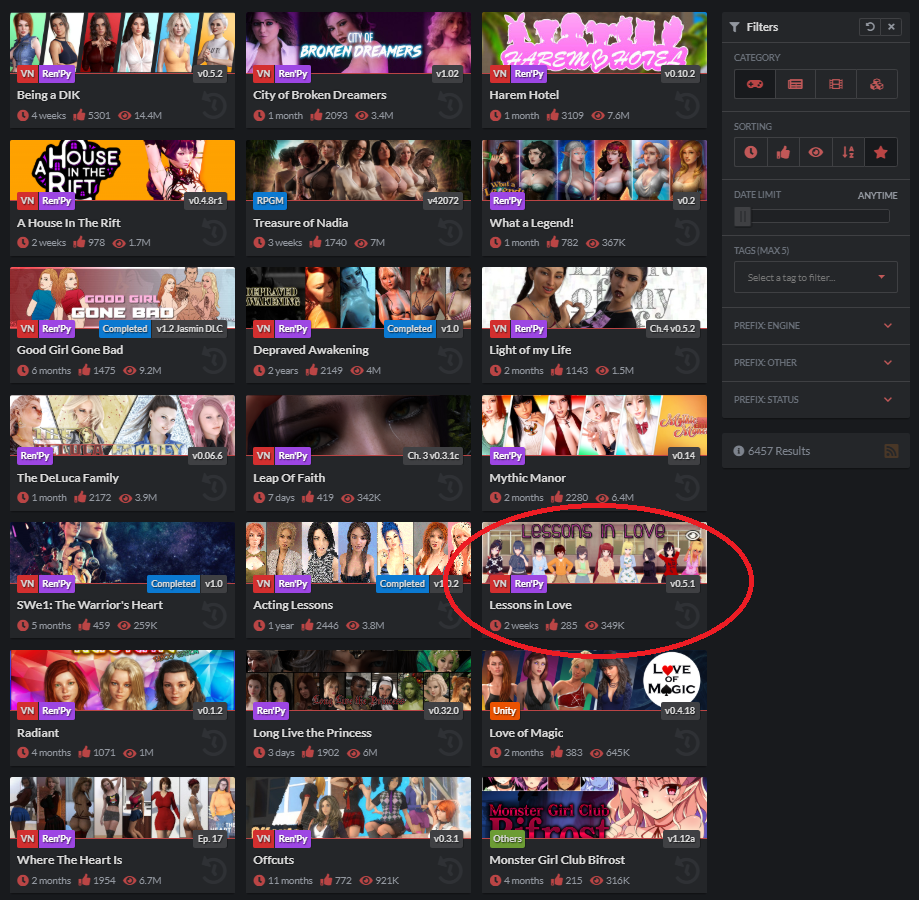Click the ANYTIME date limit value
Viewport: 919px width, 900px height.
(x=877, y=195)
